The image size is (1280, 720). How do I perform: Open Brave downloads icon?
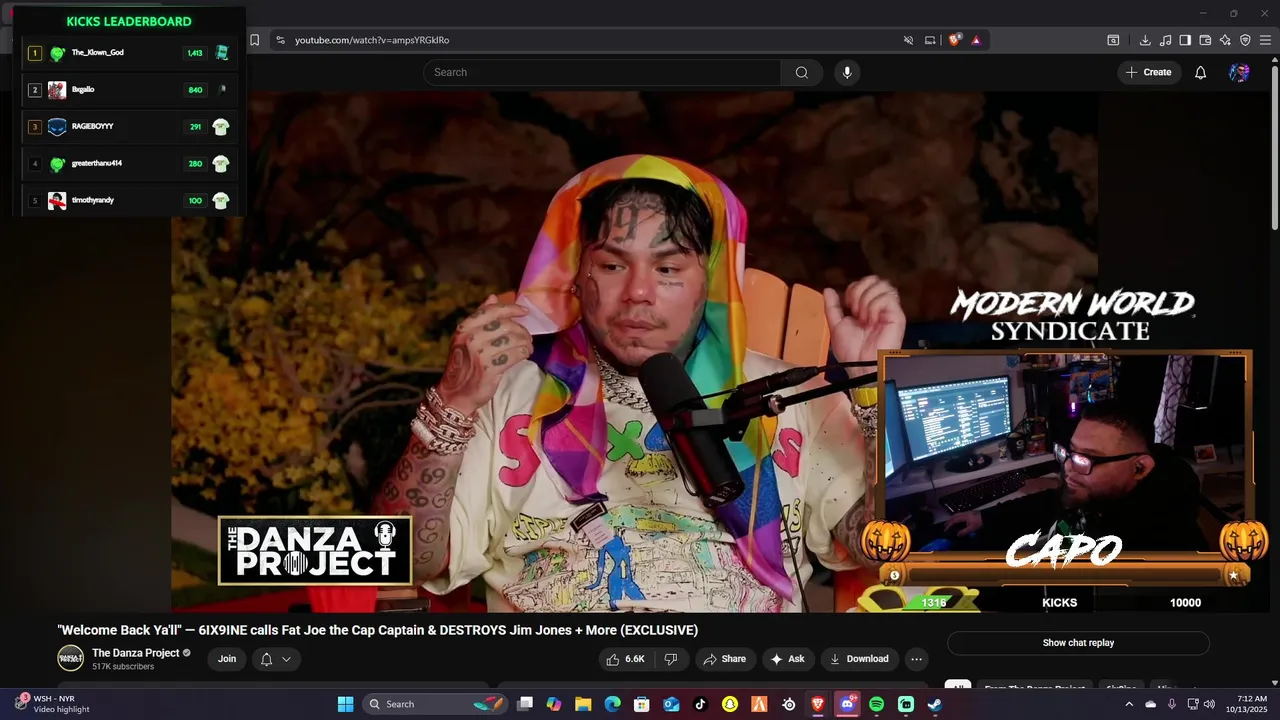click(x=1145, y=40)
